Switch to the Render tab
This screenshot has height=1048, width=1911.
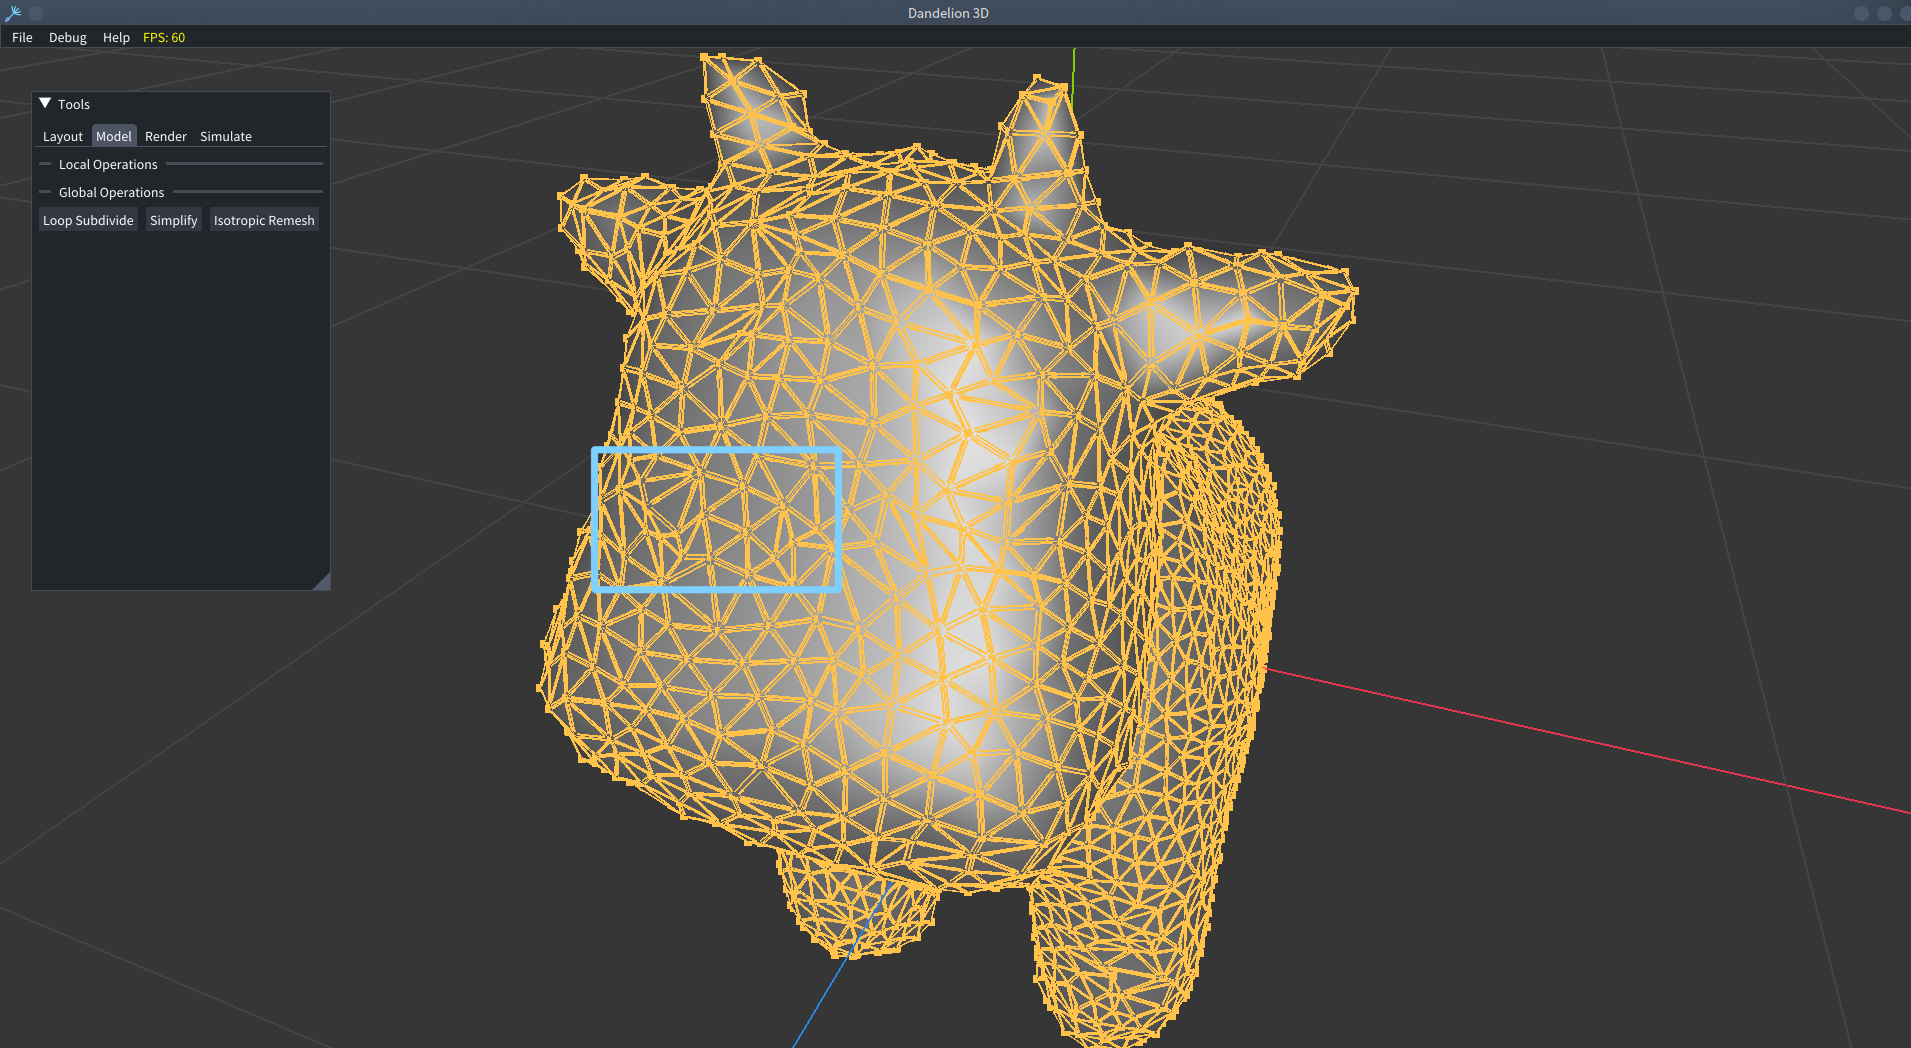(x=165, y=136)
